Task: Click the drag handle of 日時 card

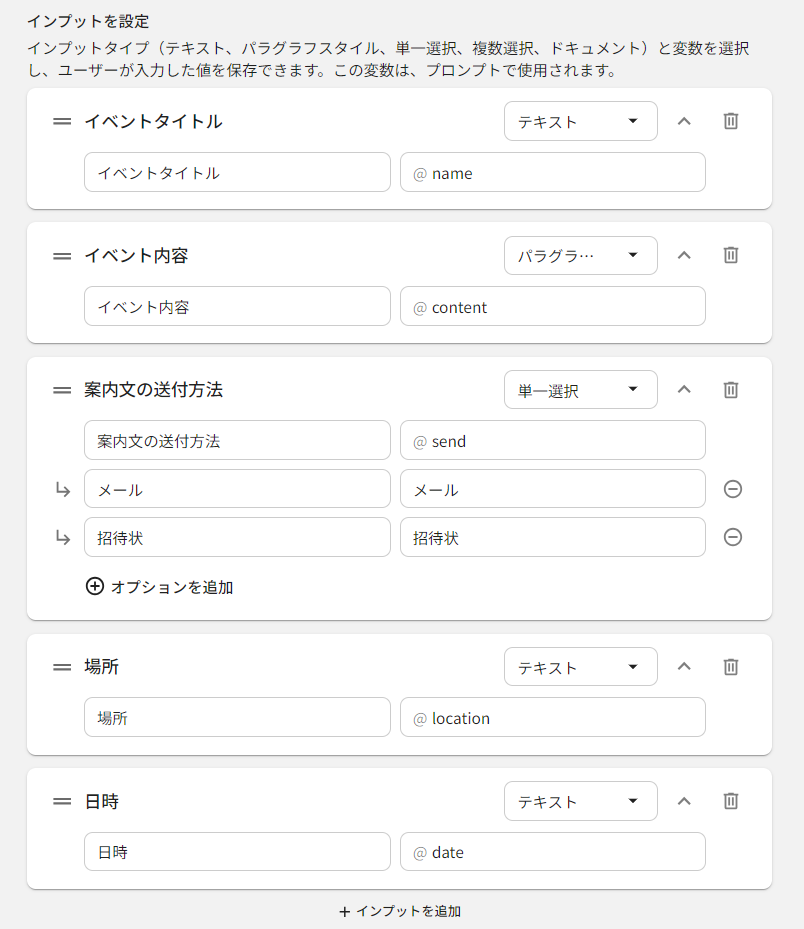Action: tap(62, 801)
